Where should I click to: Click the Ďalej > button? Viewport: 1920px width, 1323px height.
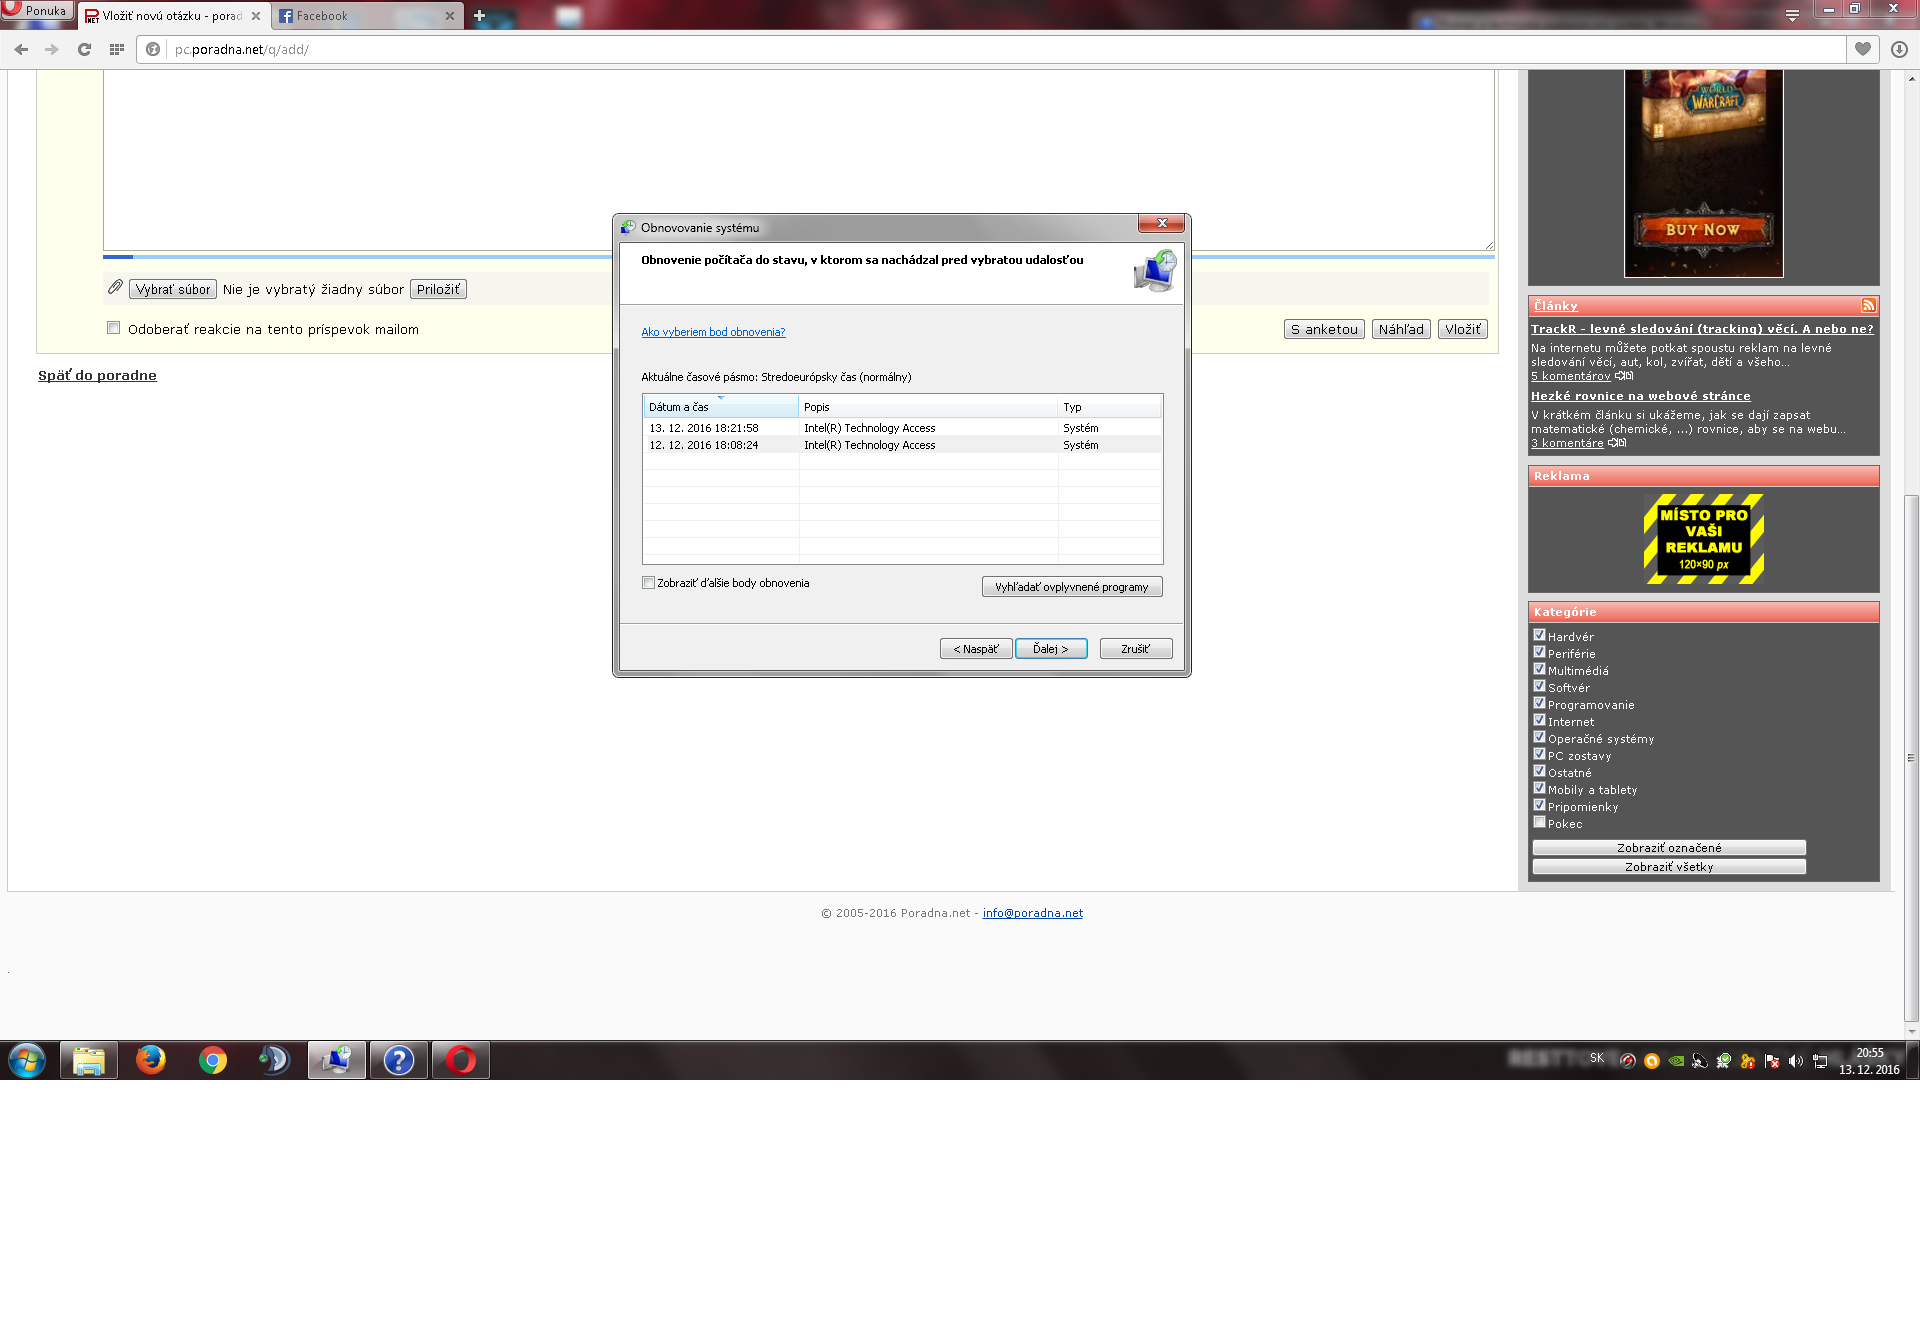pos(1050,649)
